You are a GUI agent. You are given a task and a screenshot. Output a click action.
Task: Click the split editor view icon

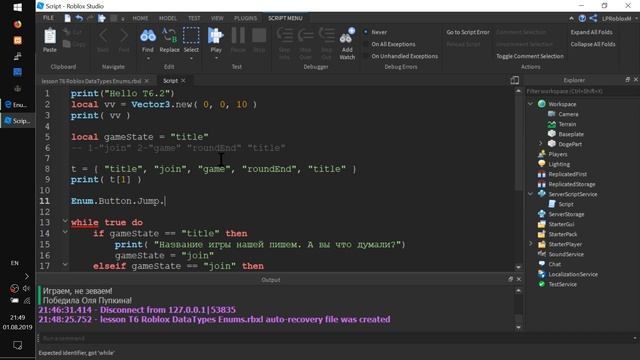pos(515,80)
